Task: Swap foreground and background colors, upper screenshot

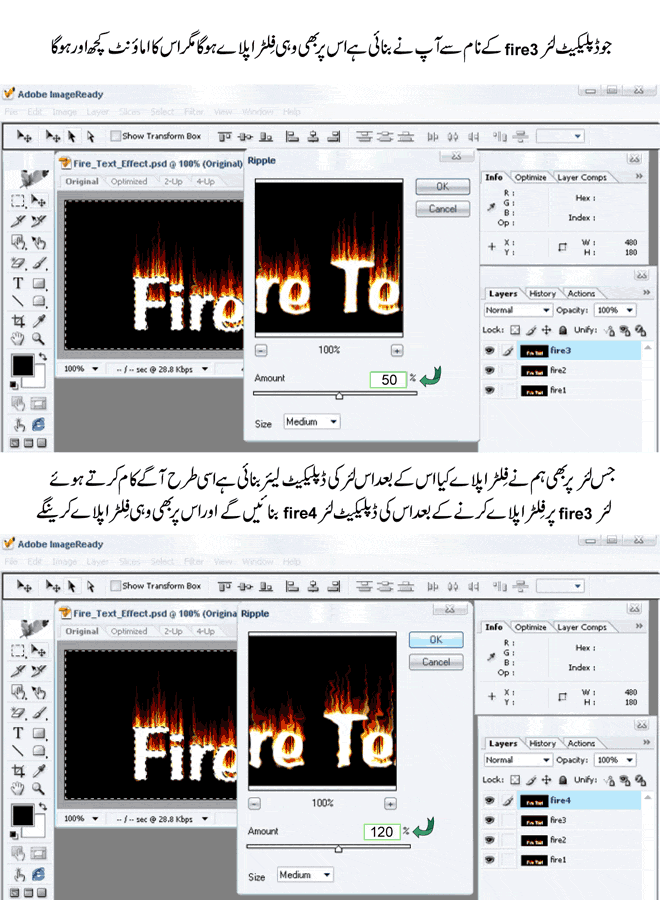Action: (42, 356)
